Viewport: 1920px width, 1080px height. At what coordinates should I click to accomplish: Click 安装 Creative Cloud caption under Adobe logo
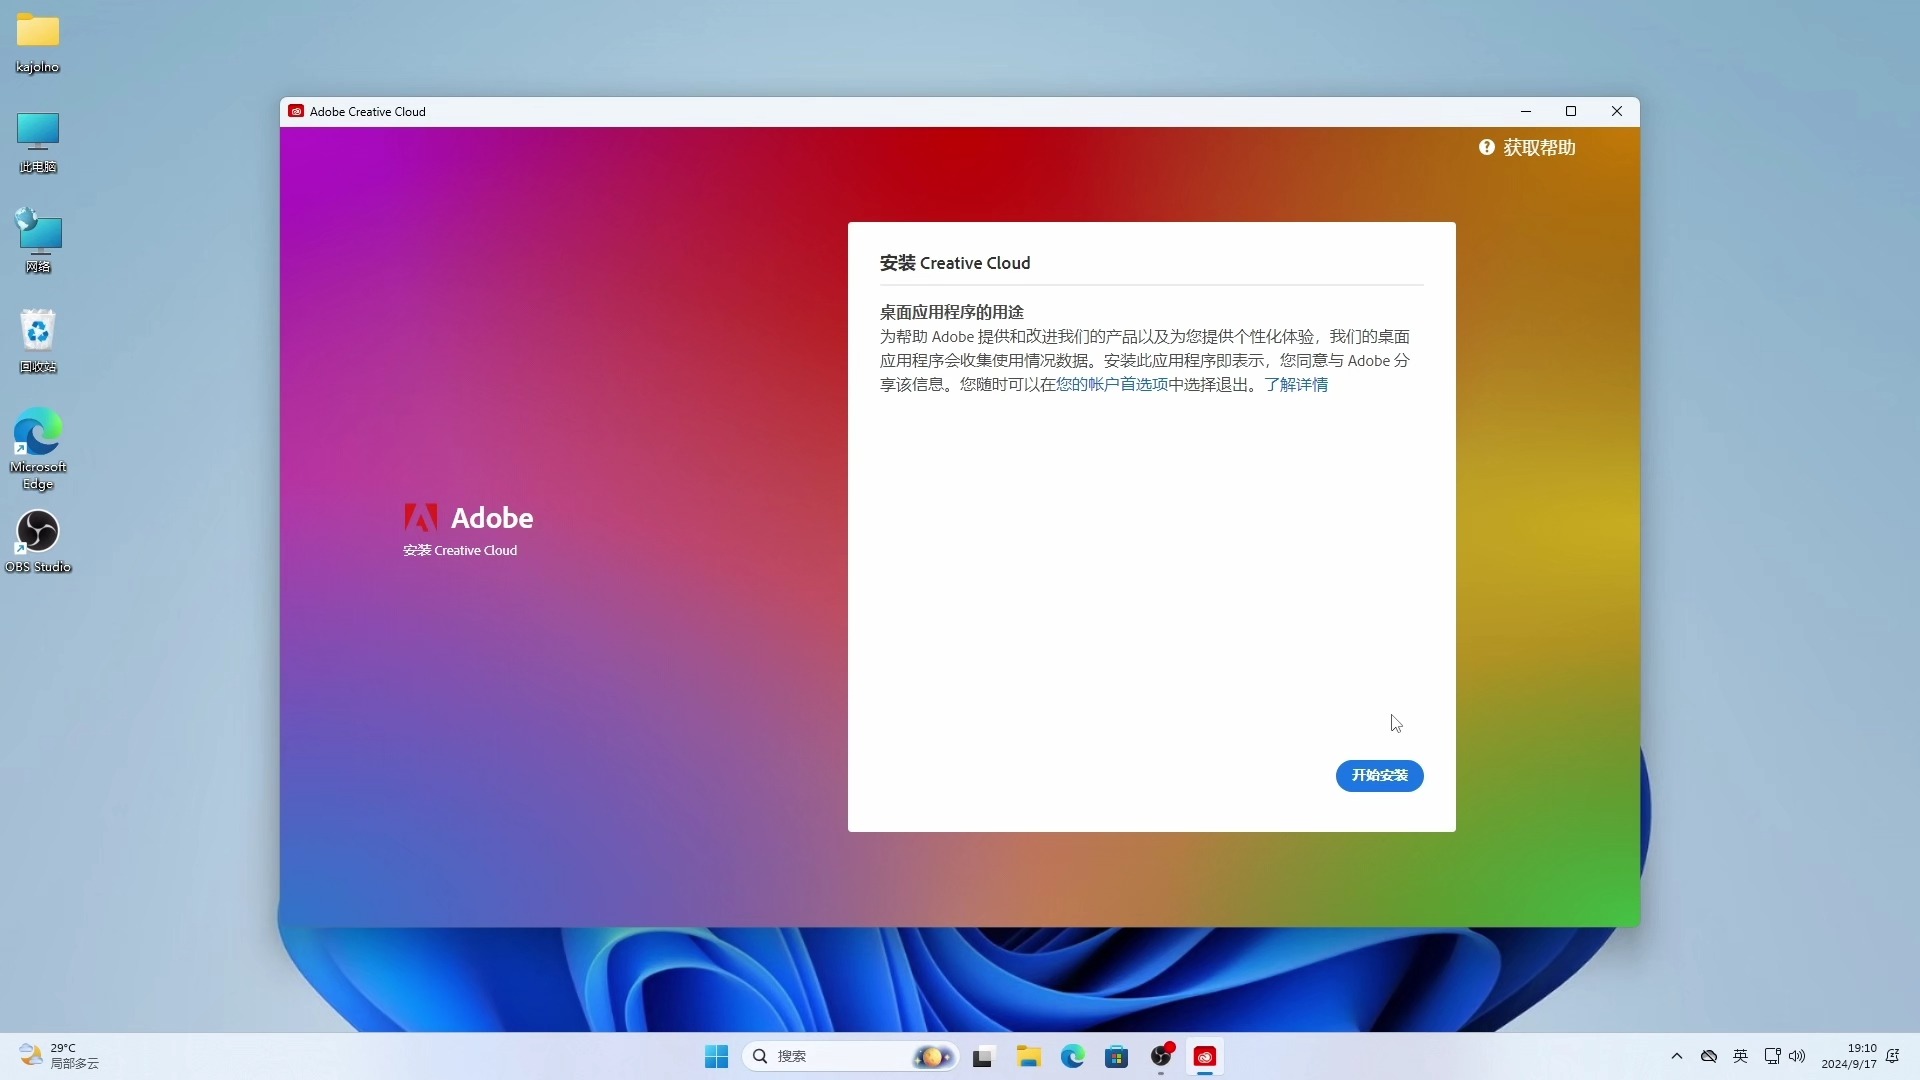pyautogui.click(x=460, y=550)
